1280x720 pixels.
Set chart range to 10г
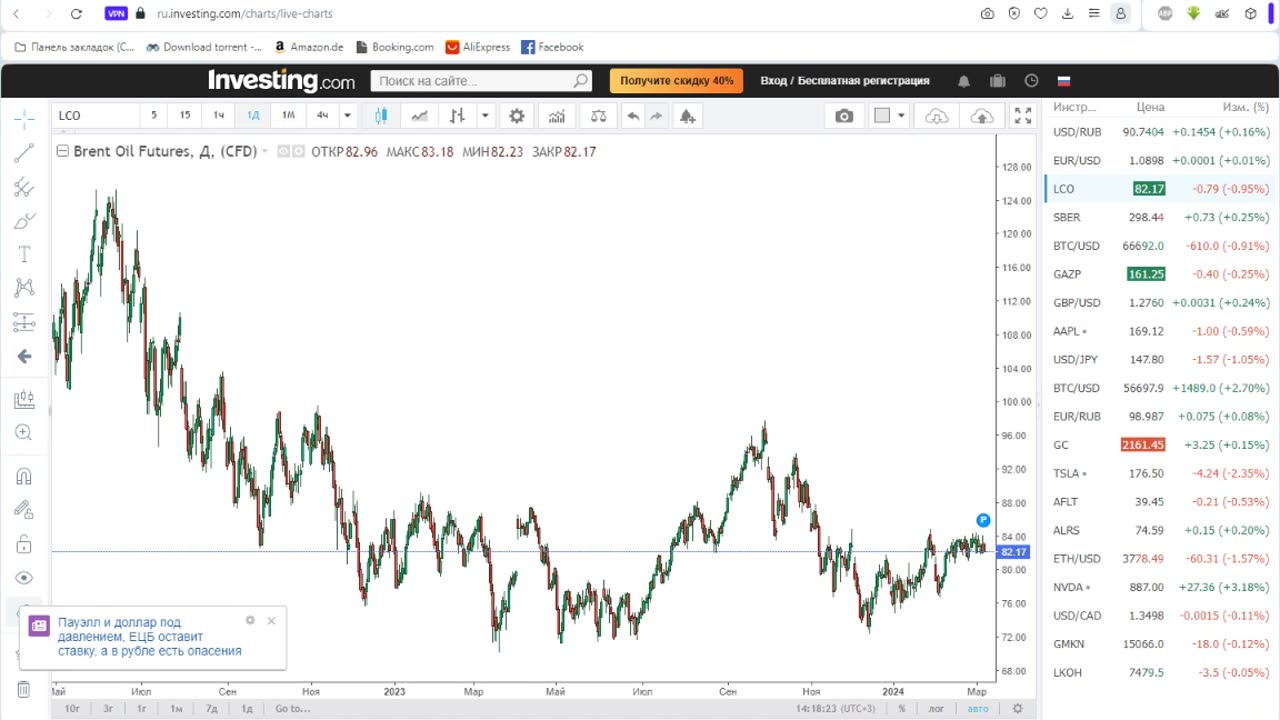pos(72,709)
